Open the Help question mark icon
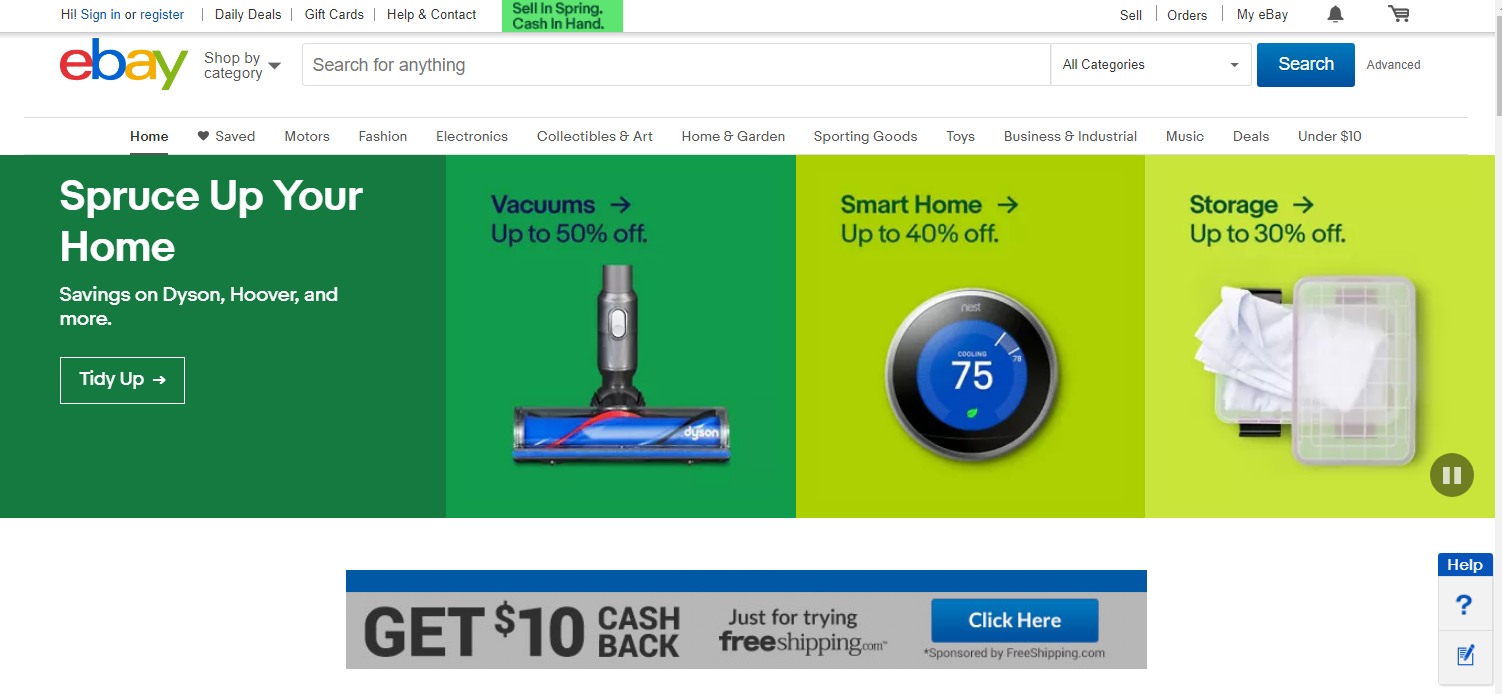 1464,604
